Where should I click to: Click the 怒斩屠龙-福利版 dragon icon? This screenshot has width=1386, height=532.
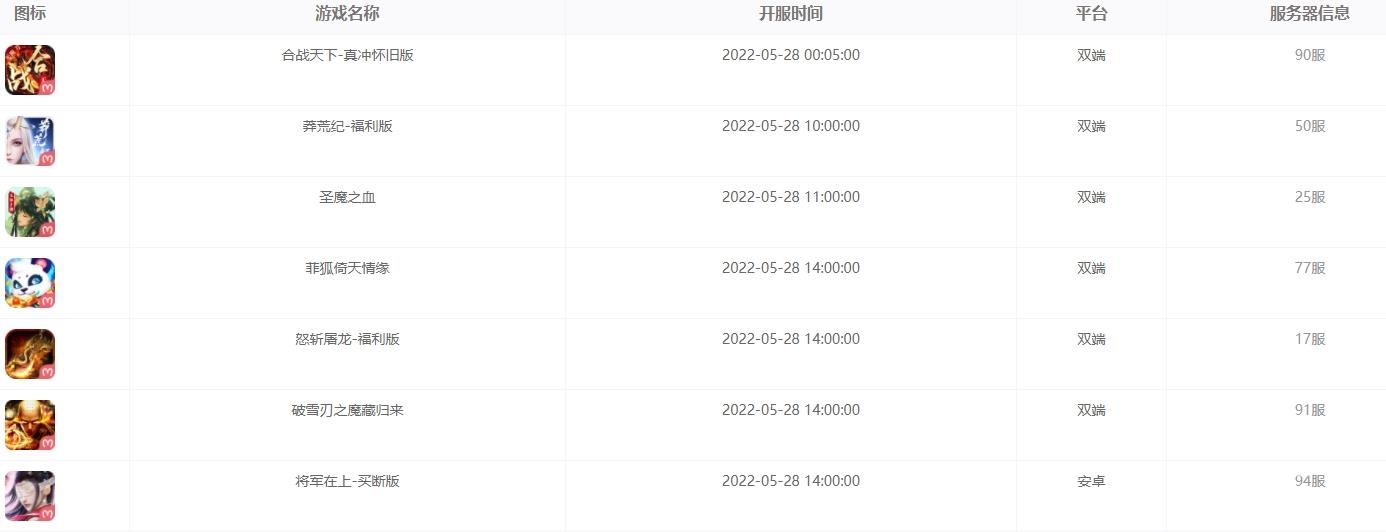pyautogui.click(x=30, y=354)
